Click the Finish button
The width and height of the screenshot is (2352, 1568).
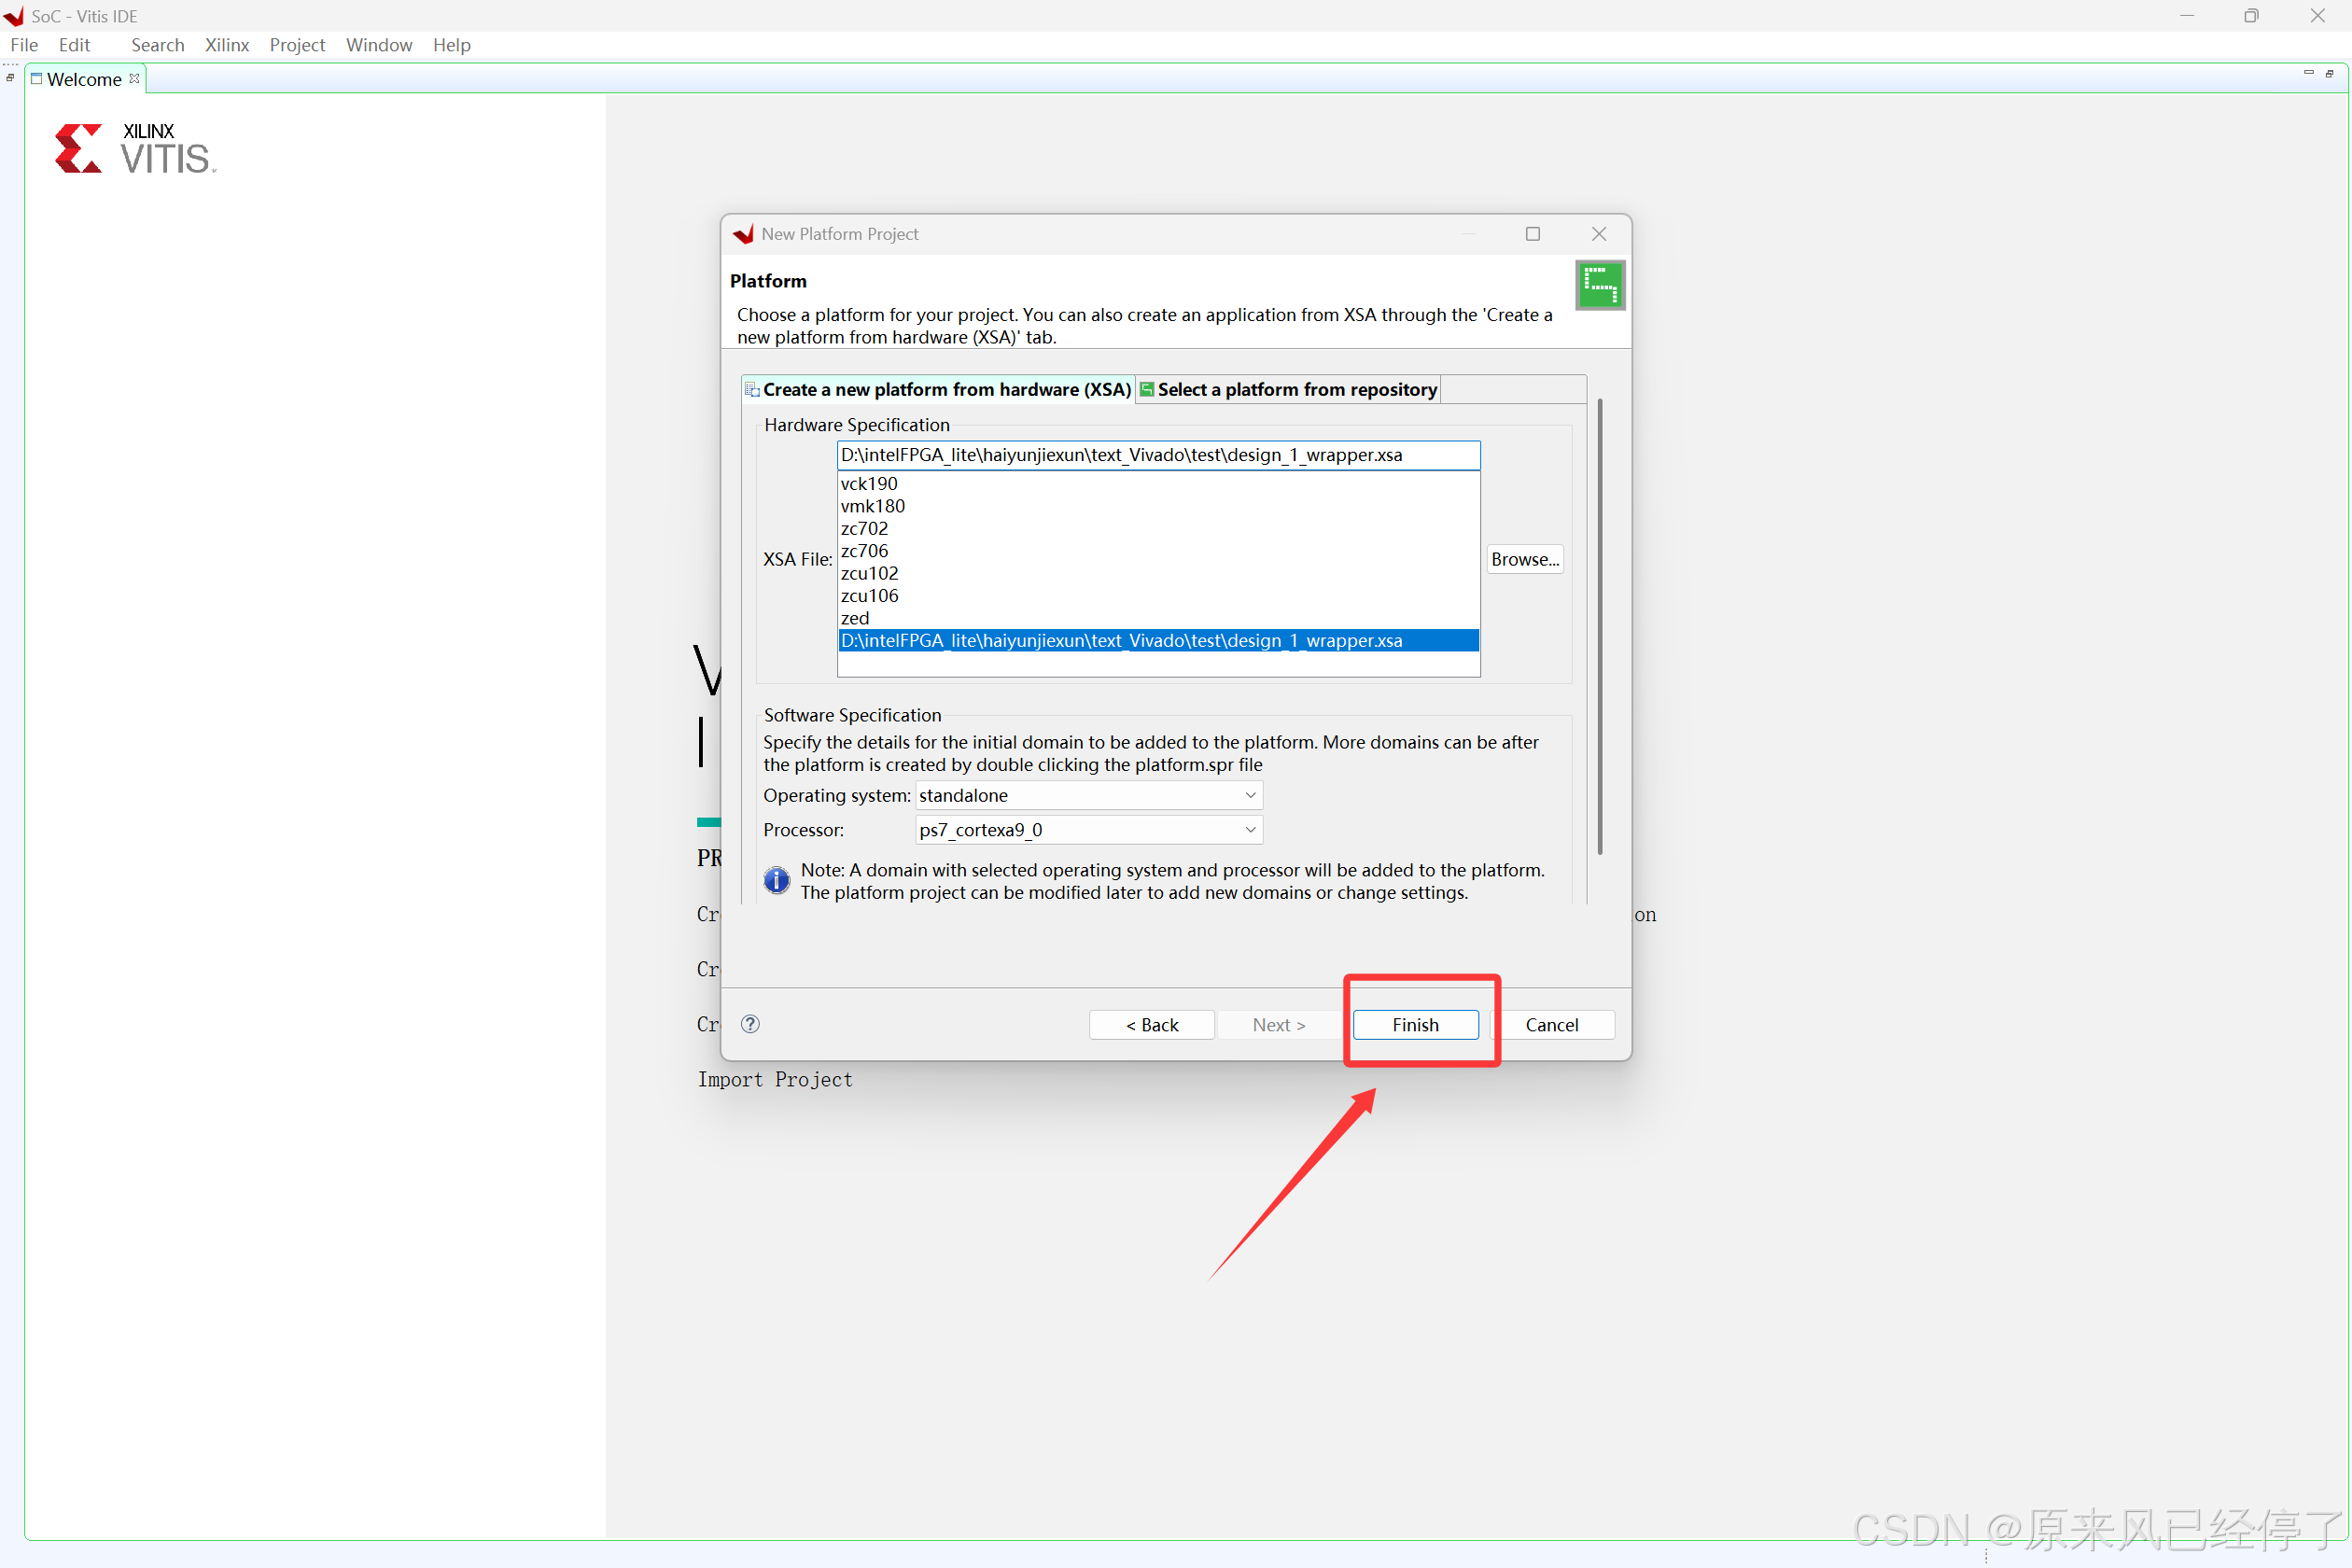(x=1415, y=1025)
